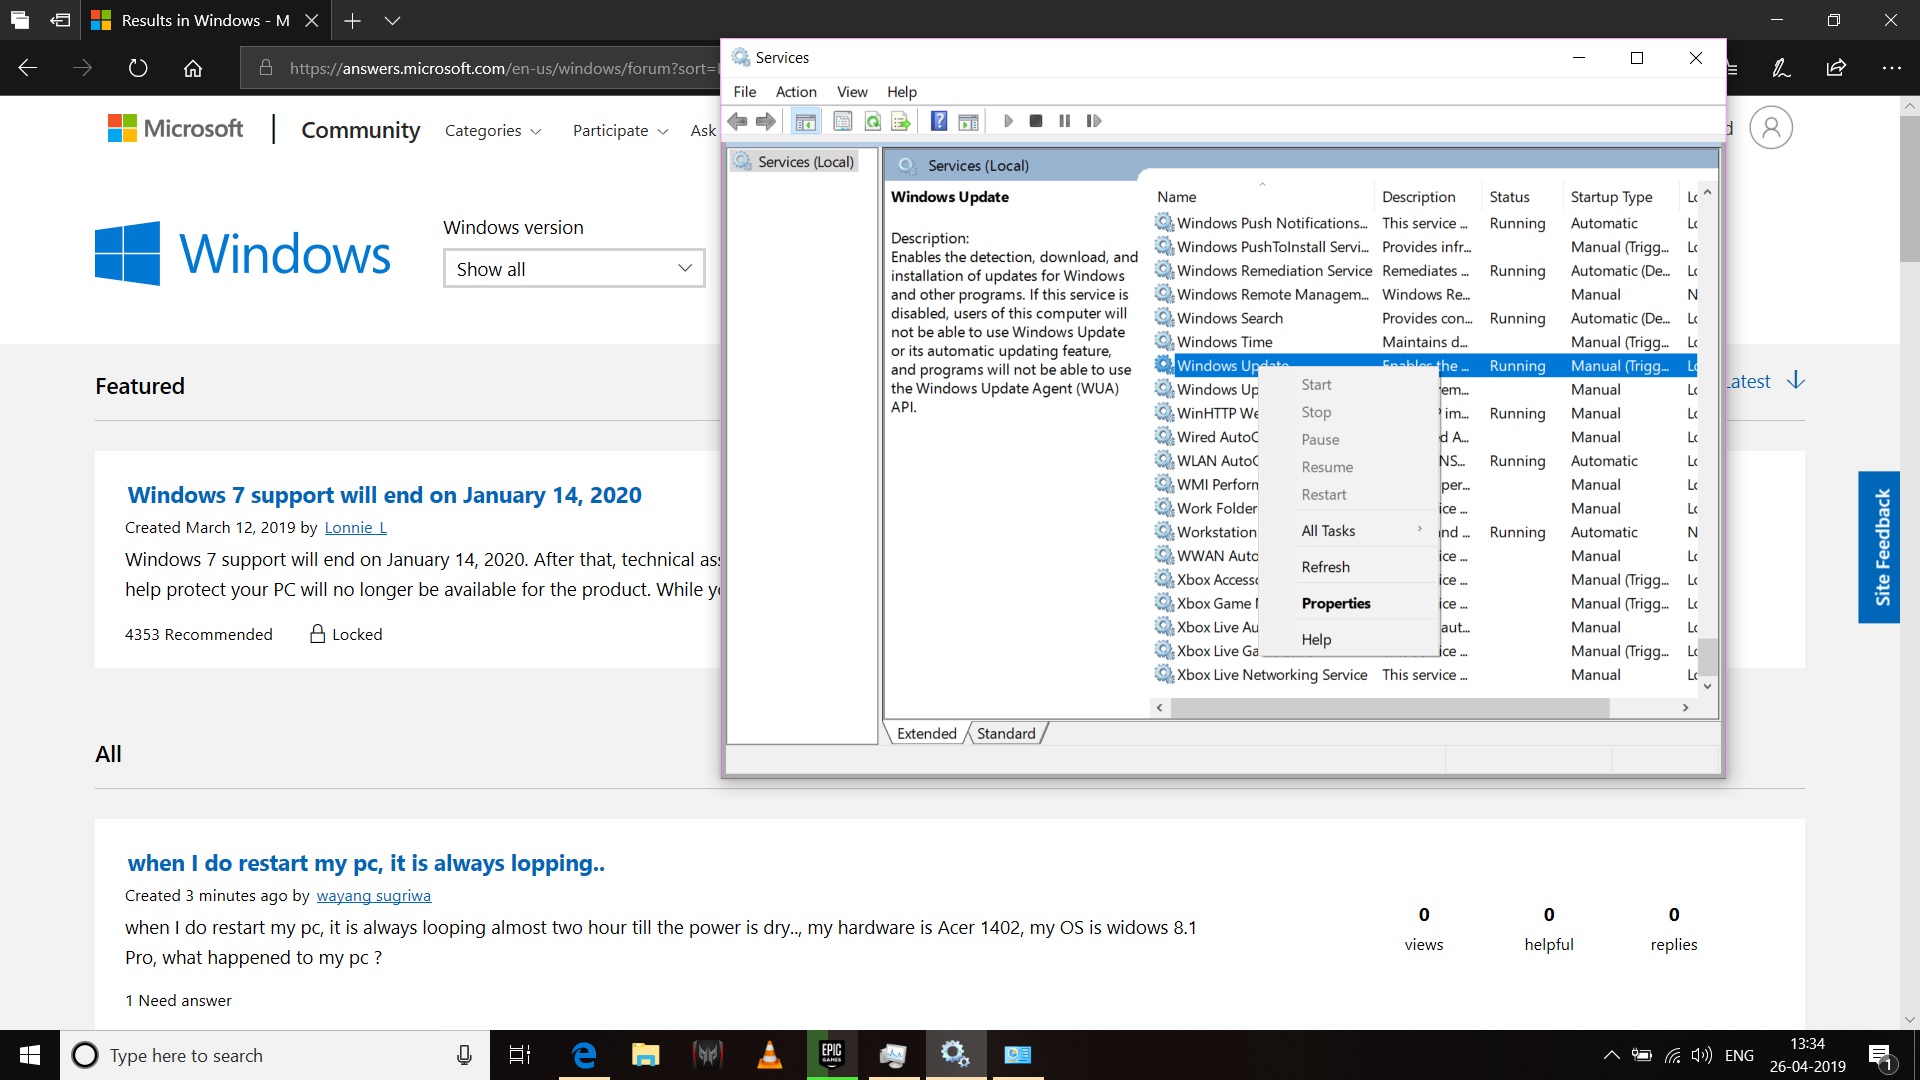Switch to the Extended tab
Viewport: 1920px width, 1080px height.
point(926,733)
